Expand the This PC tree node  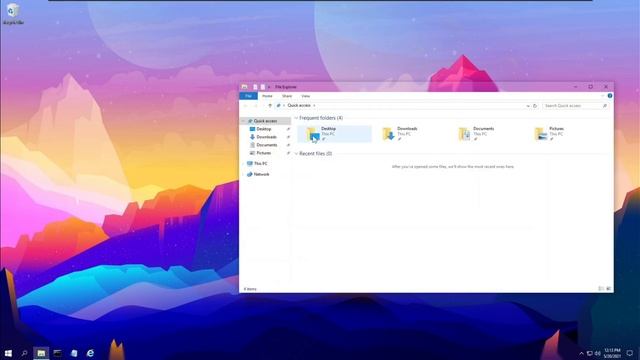click(x=244, y=164)
